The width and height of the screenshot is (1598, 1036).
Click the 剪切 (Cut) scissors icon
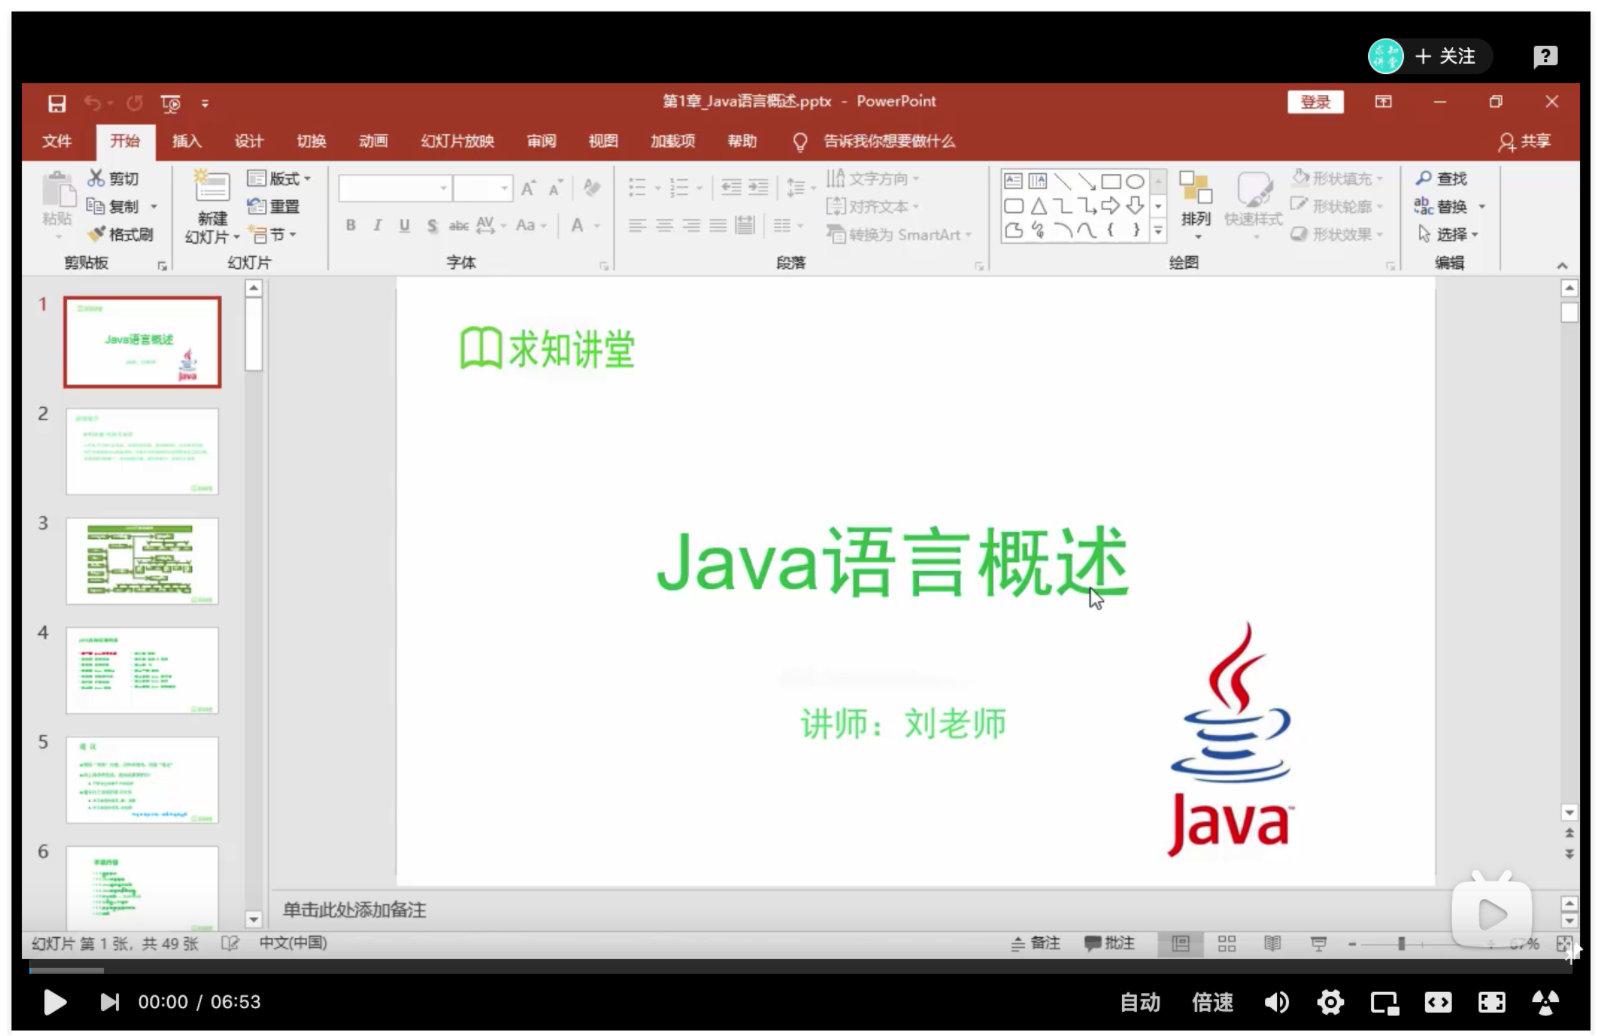tap(96, 178)
